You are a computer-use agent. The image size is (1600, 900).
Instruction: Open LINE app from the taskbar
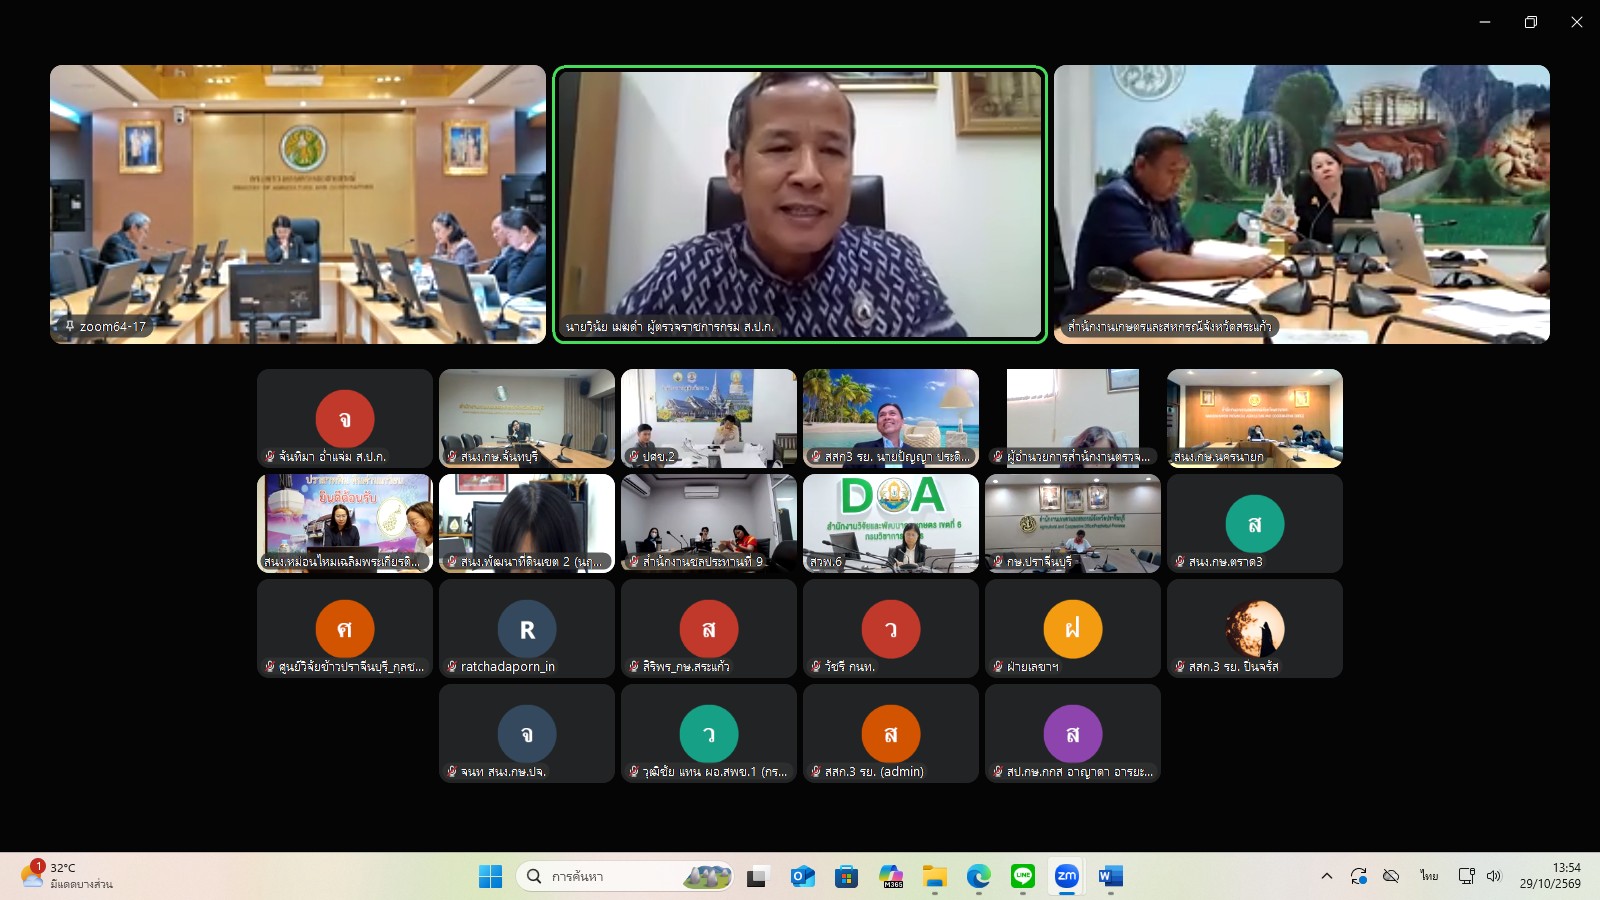pos(1023,877)
